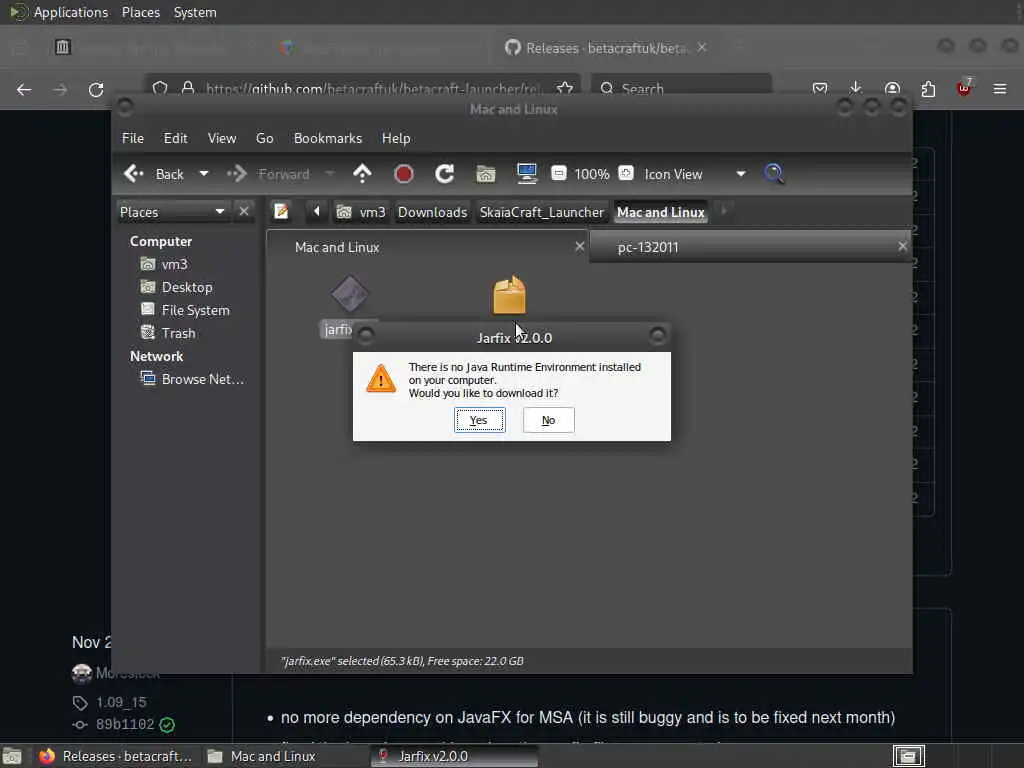Open commit 89b1102 link on GitHub page
Viewport: 1024px width, 768px height.
(124, 724)
